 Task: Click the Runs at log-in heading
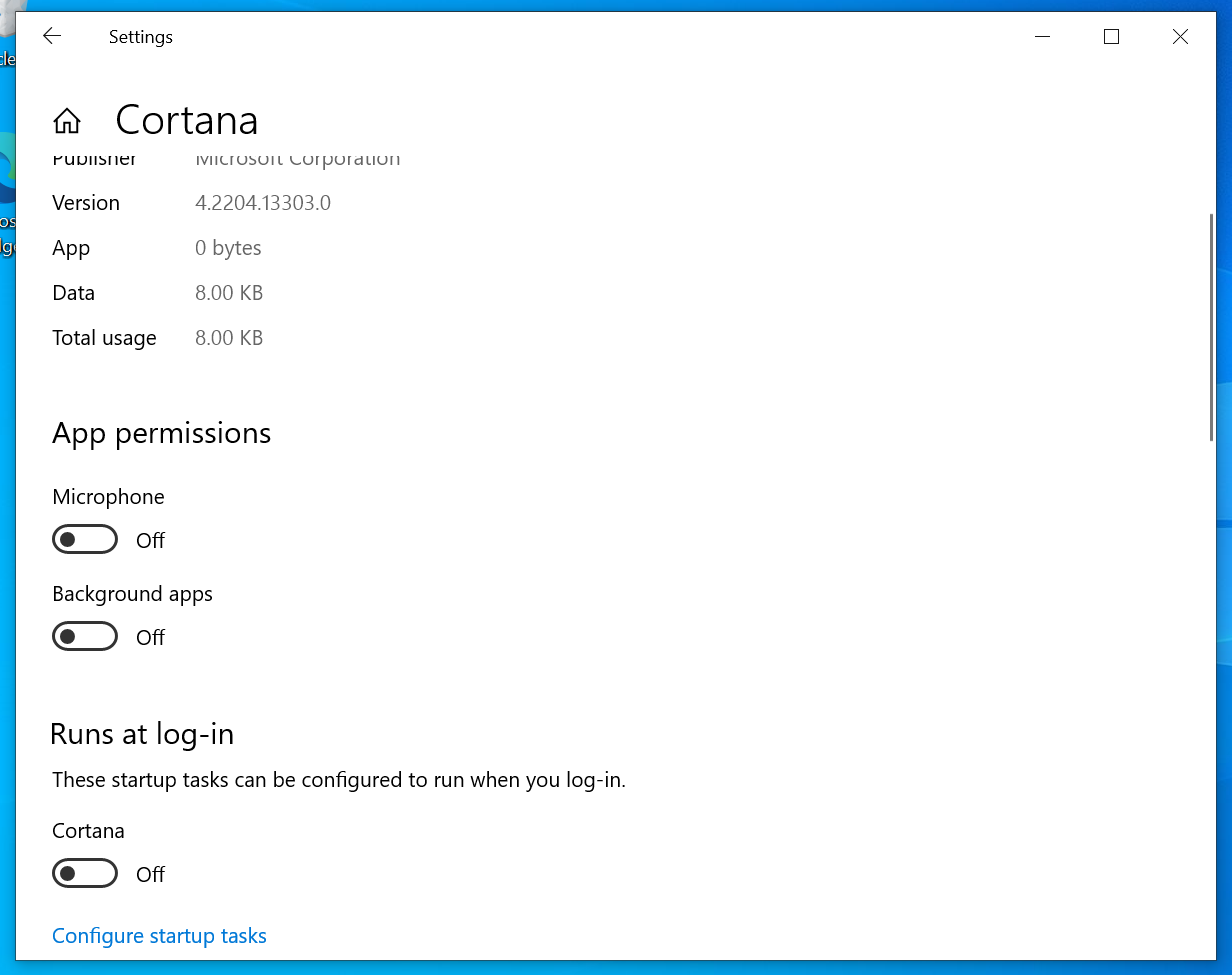pyautogui.click(x=142, y=734)
